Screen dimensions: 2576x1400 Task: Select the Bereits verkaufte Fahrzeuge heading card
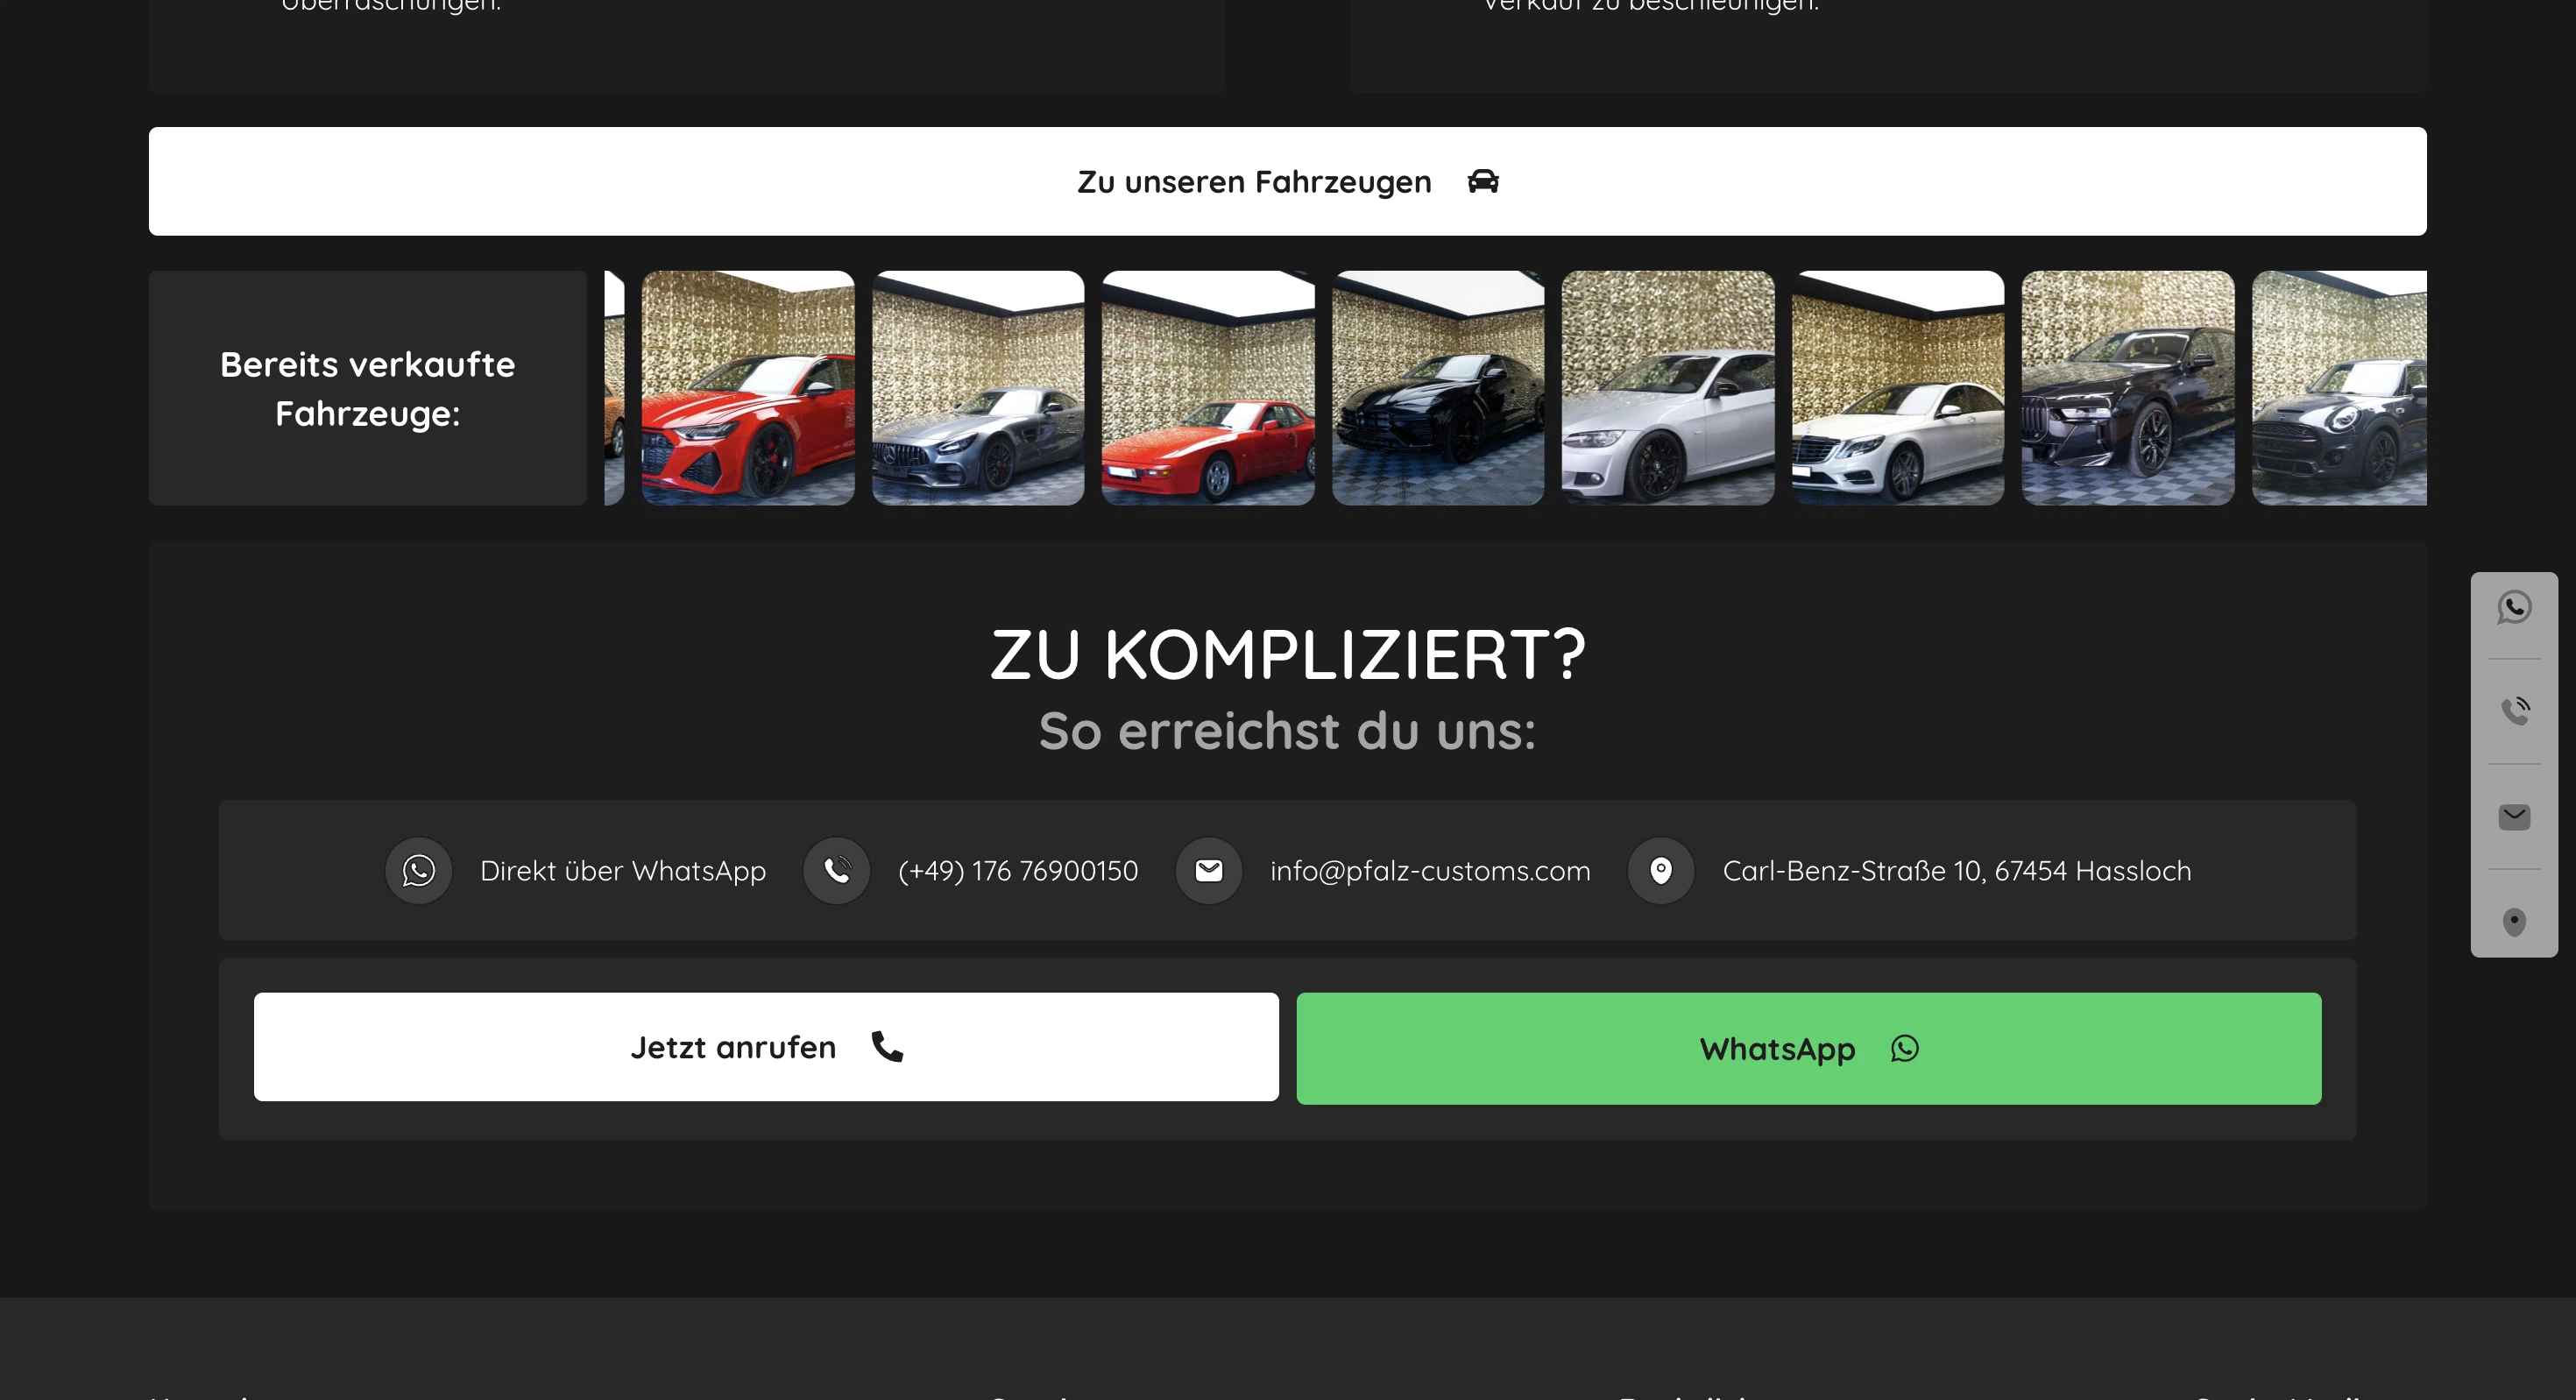pos(368,388)
